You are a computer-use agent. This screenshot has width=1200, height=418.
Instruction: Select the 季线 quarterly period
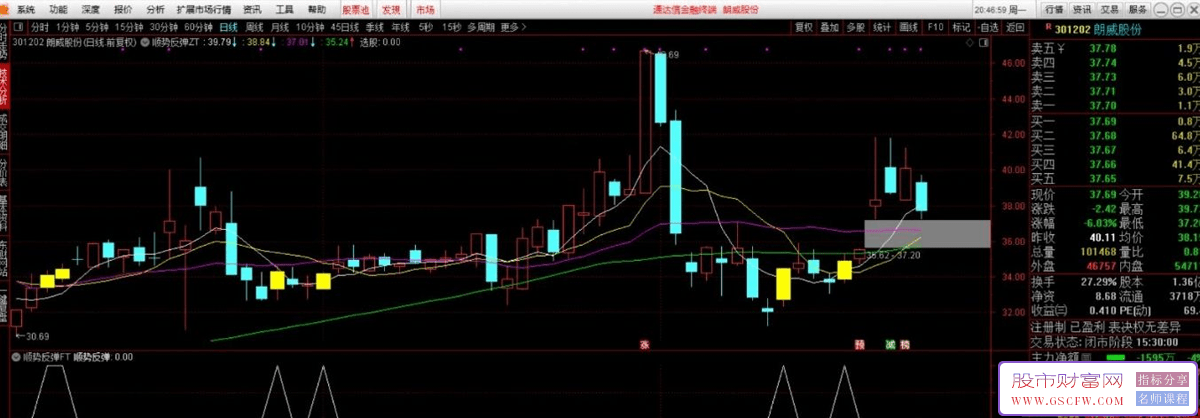(375, 27)
